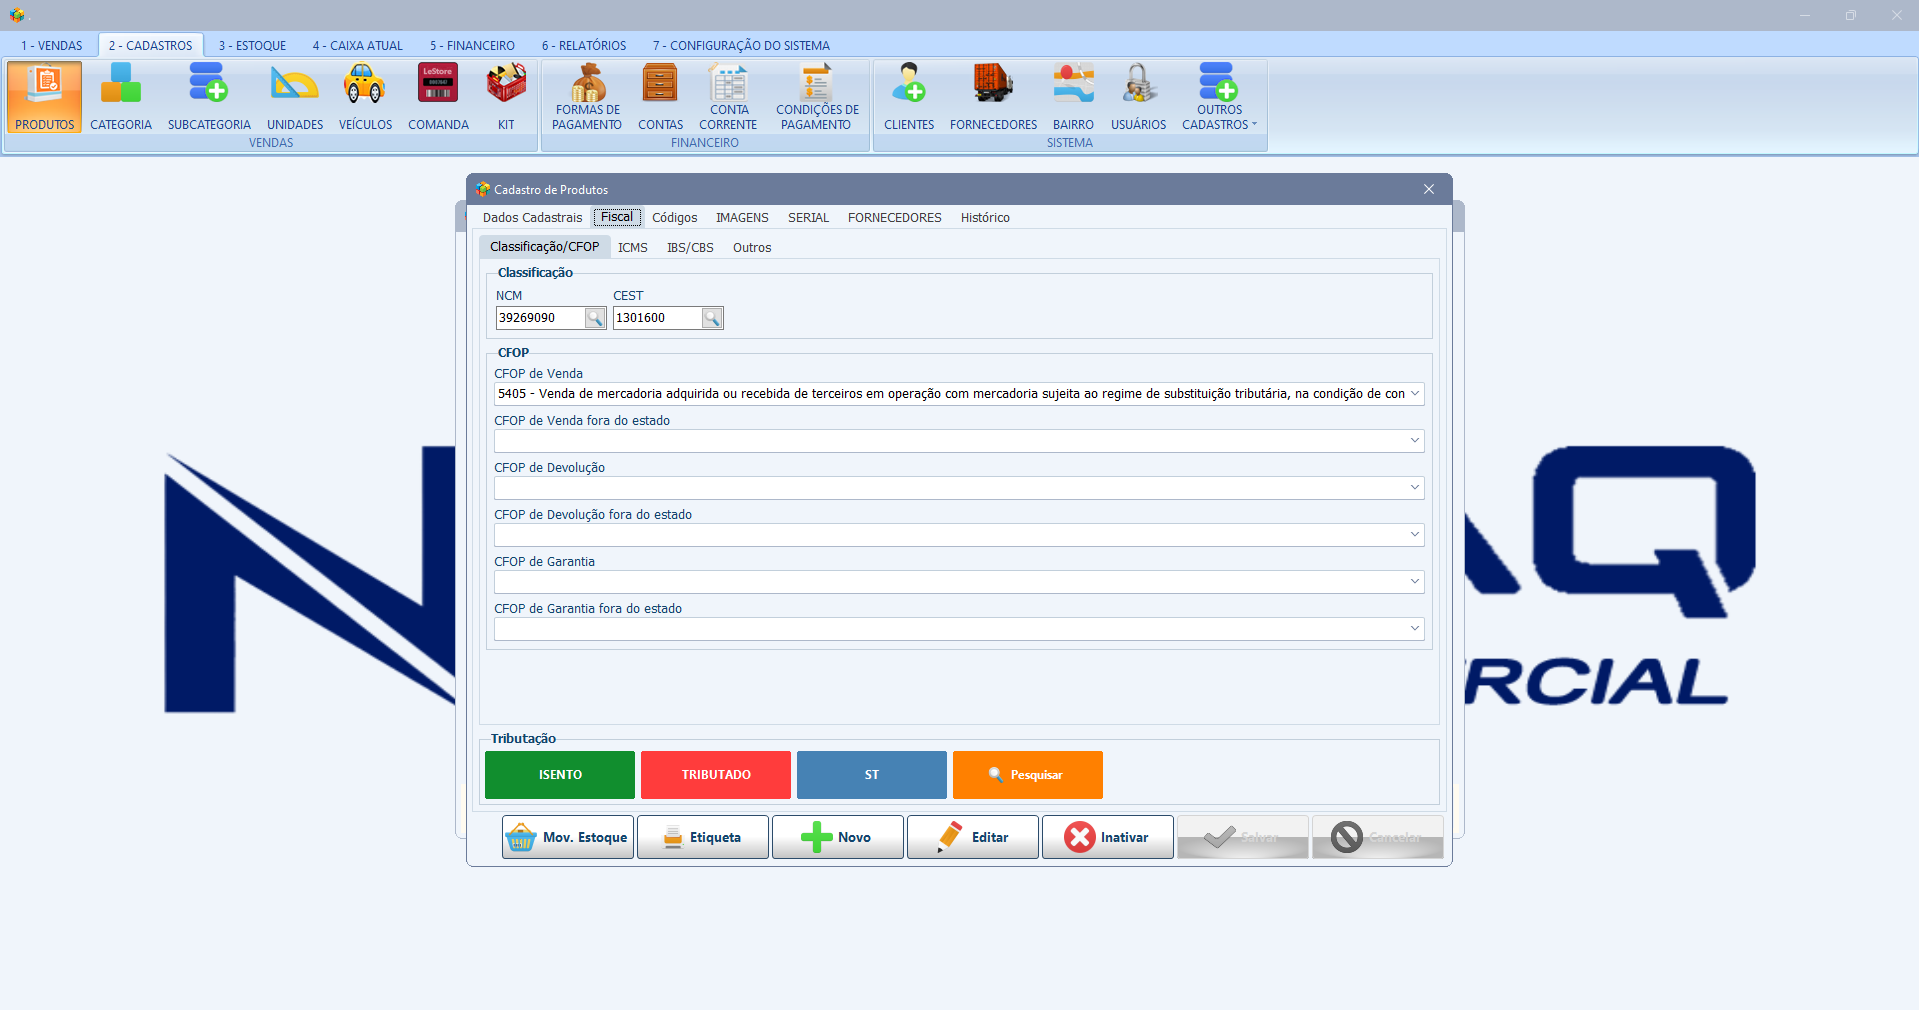Image resolution: width=1919 pixels, height=1010 pixels.
Task: Click the orange Pesquisar button
Action: point(1028,775)
